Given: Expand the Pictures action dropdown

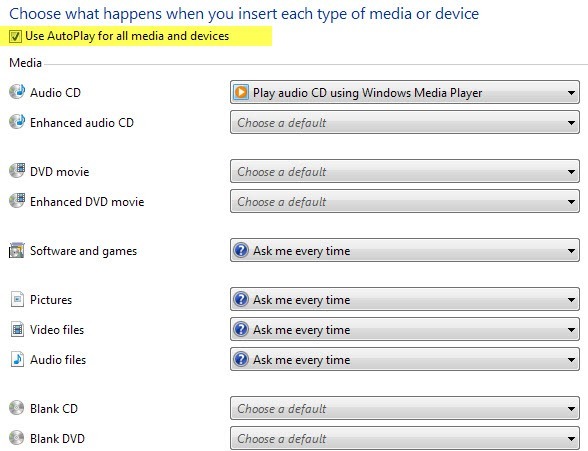Looking at the screenshot, I should [405, 300].
